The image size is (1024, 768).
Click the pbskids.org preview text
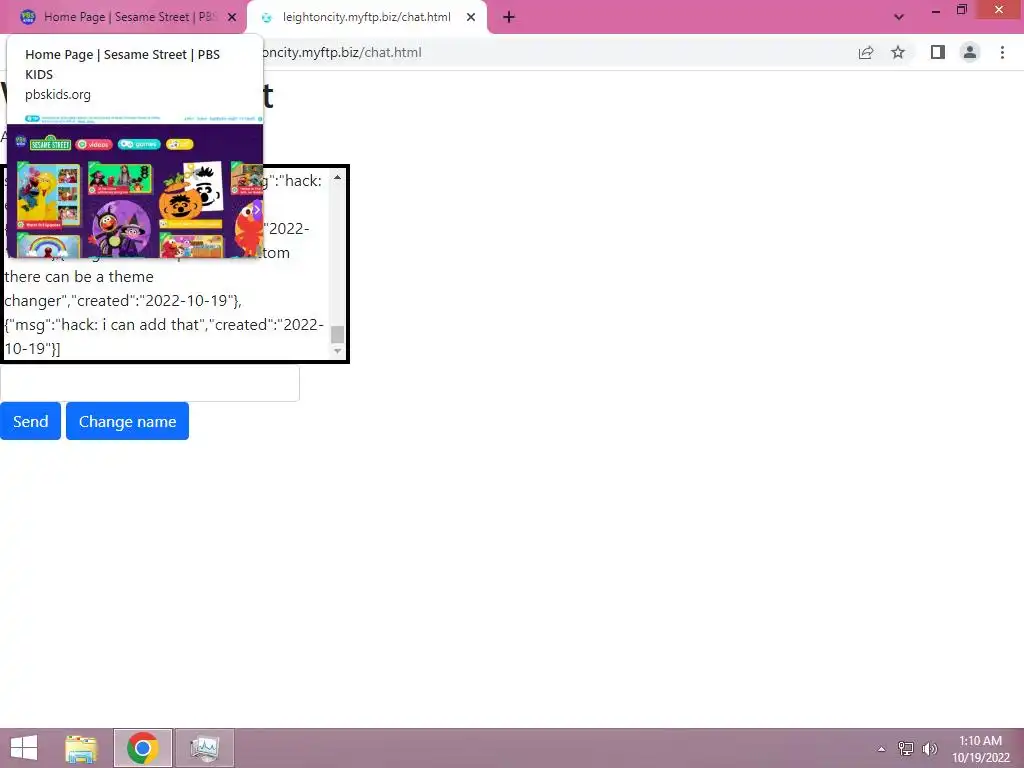pos(57,95)
